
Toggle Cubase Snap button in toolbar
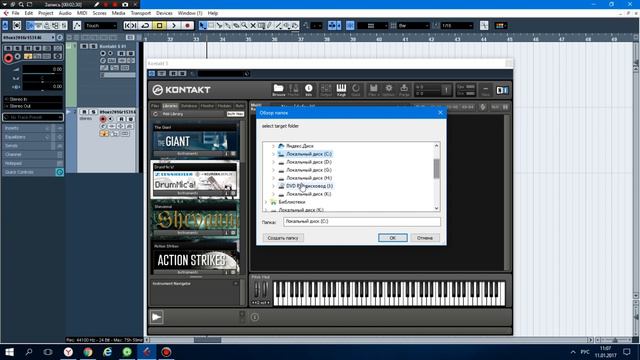(x=350, y=26)
